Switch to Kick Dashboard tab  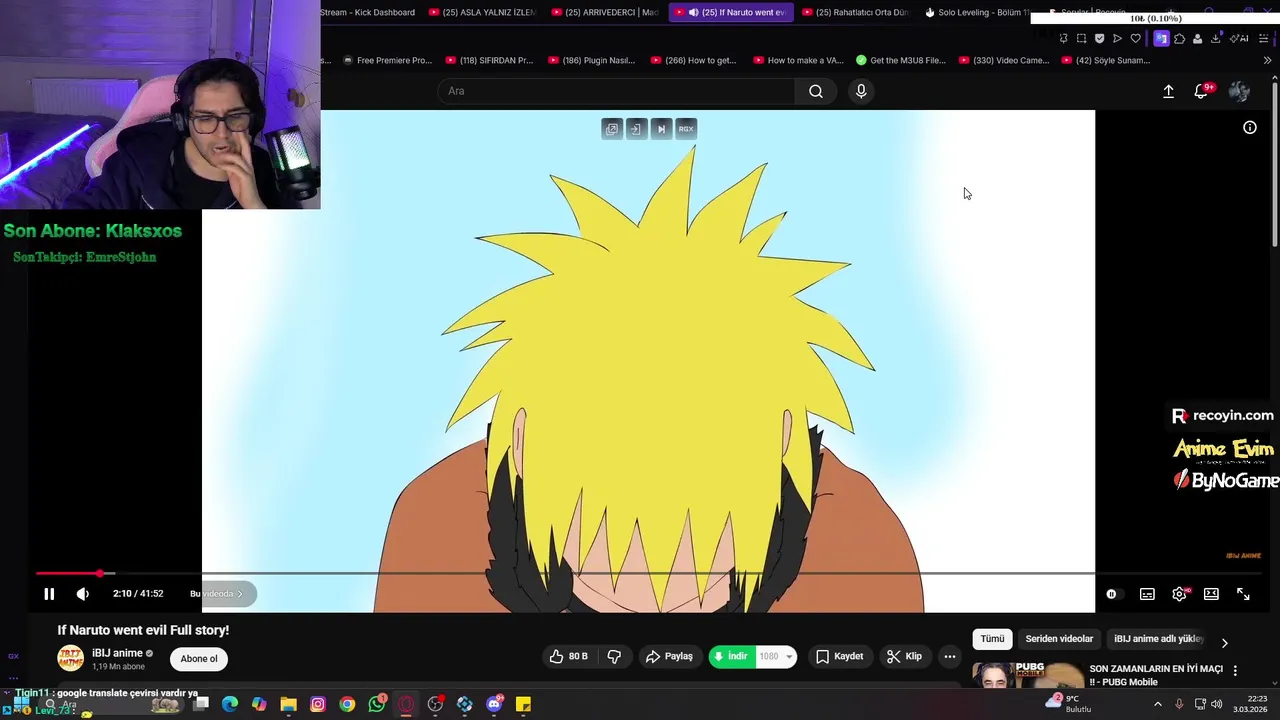(368, 12)
